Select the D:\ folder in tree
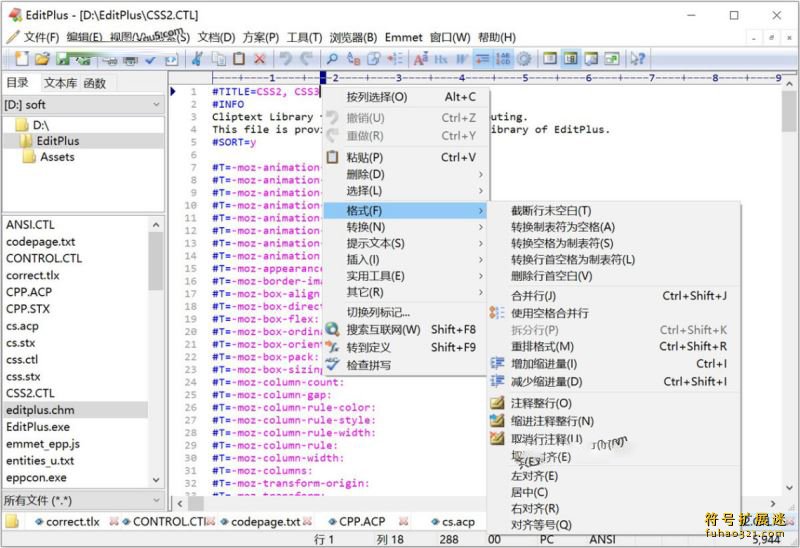Image resolution: width=800 pixels, height=548 pixels. click(40, 124)
